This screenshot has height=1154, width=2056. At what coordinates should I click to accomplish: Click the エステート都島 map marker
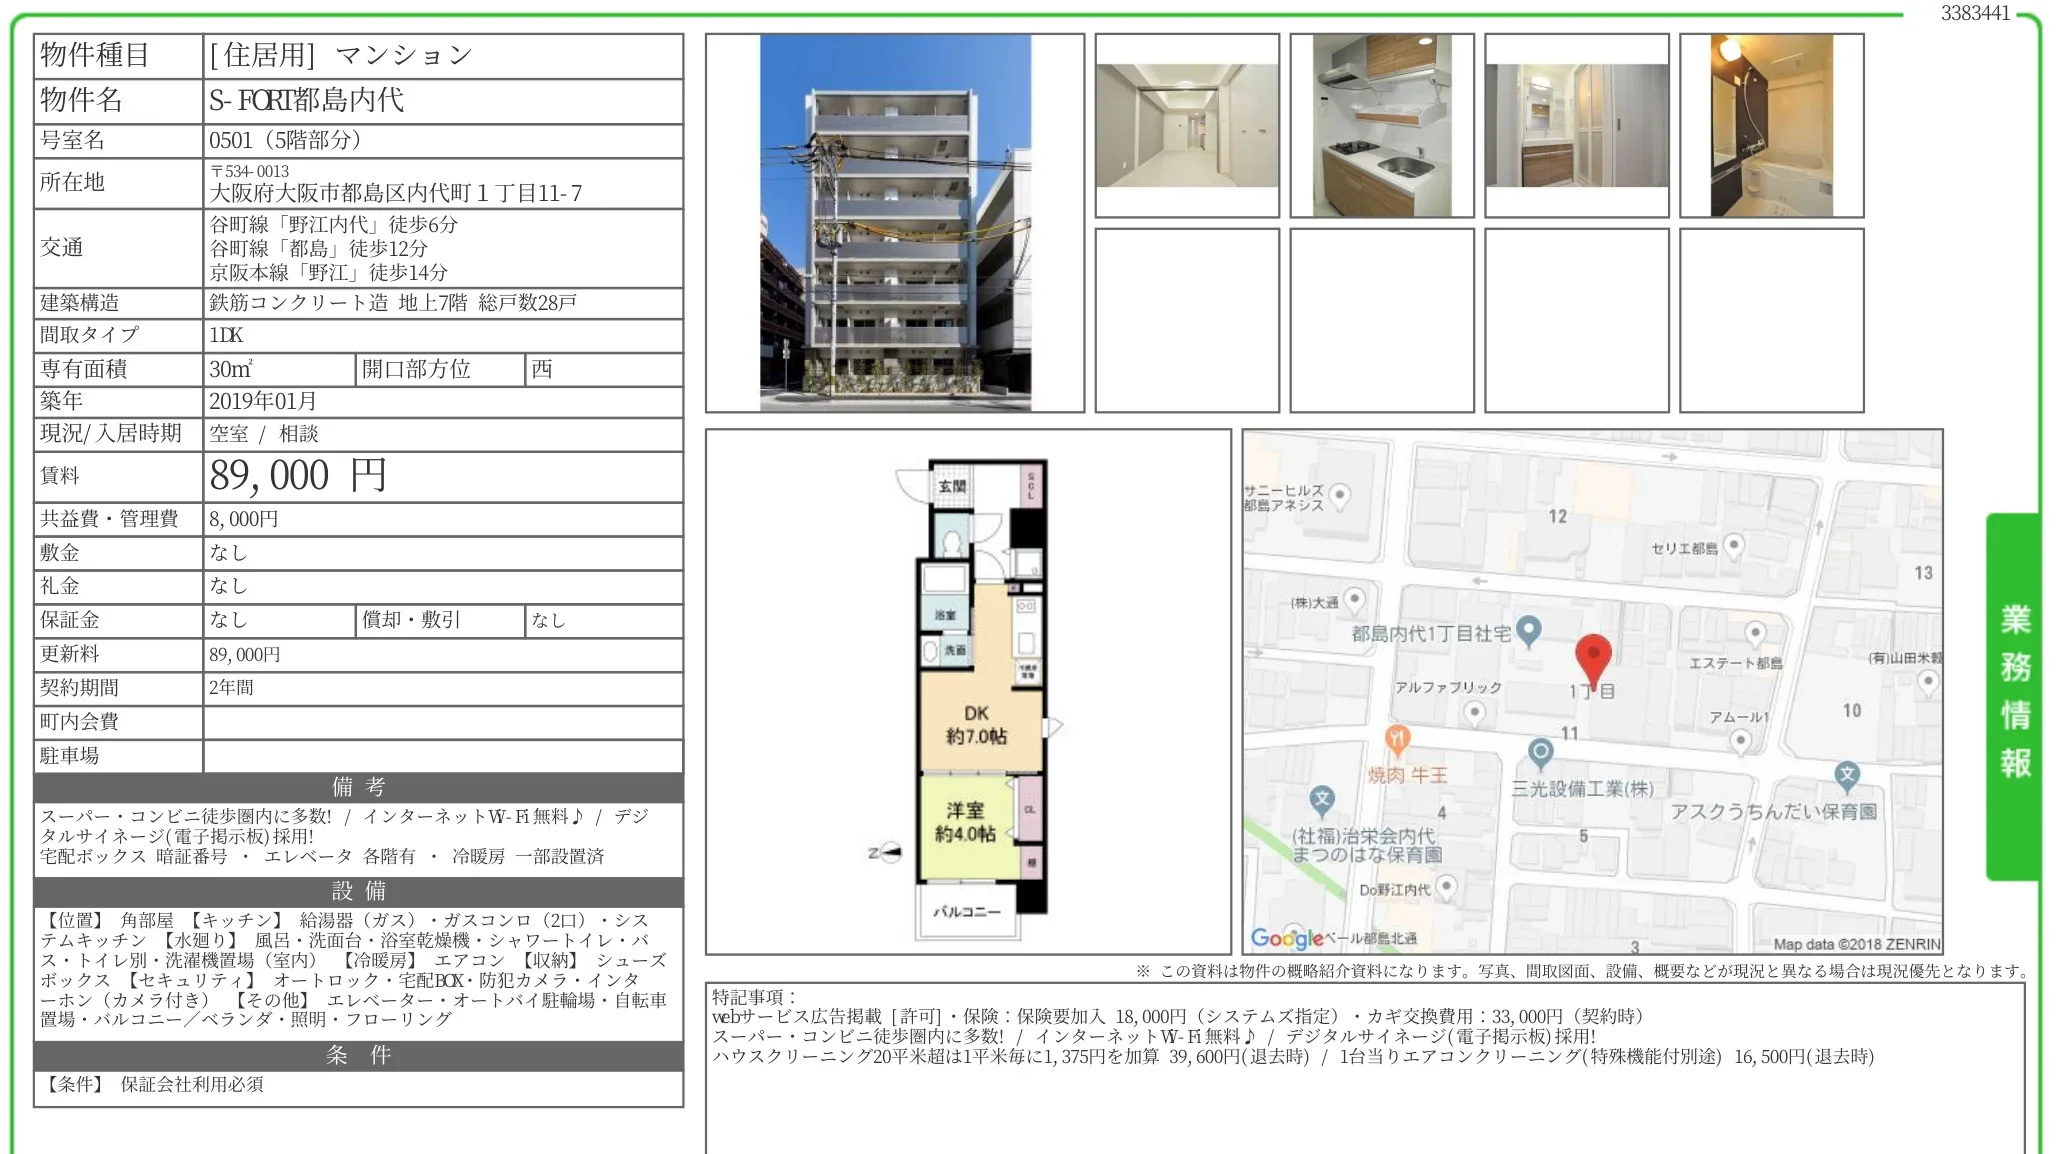pos(1755,633)
